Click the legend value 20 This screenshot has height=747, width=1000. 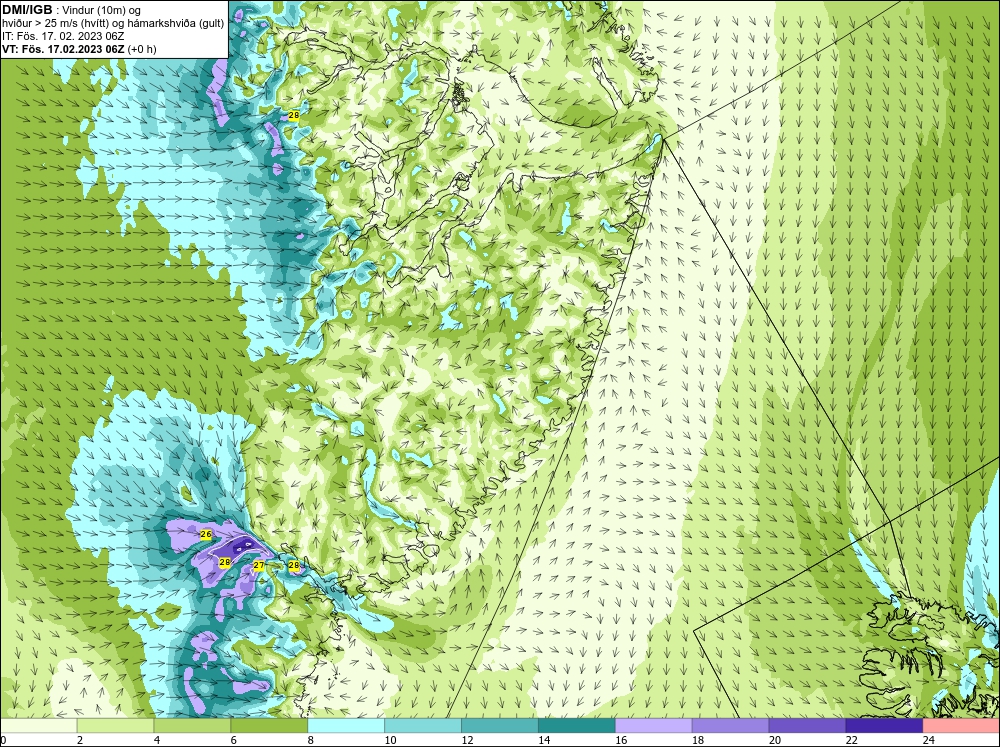[x=775, y=740]
